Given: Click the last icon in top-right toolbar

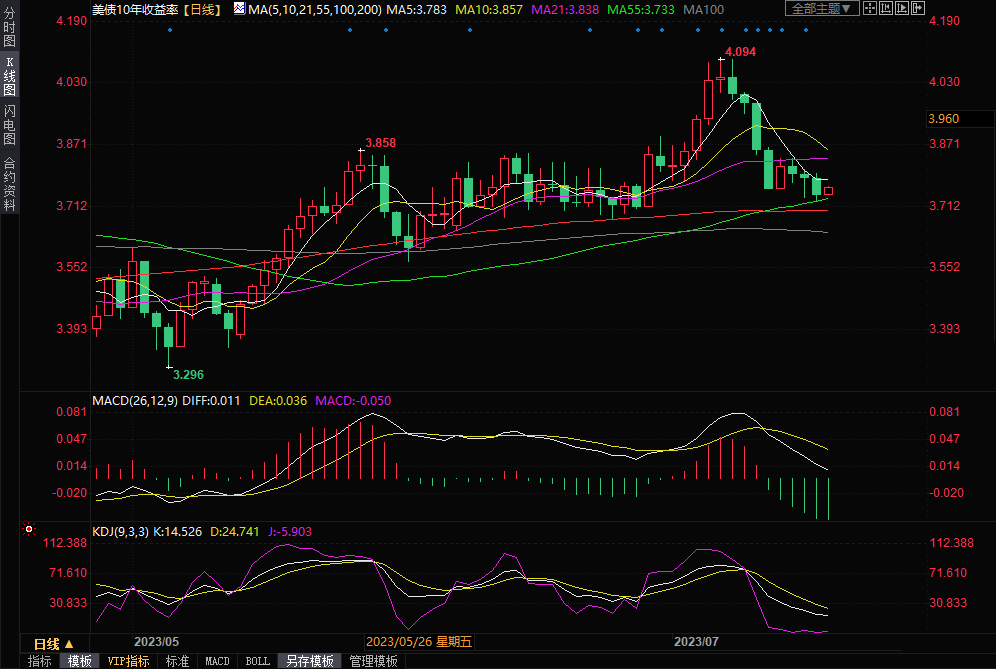Looking at the screenshot, I should tap(915, 8).
